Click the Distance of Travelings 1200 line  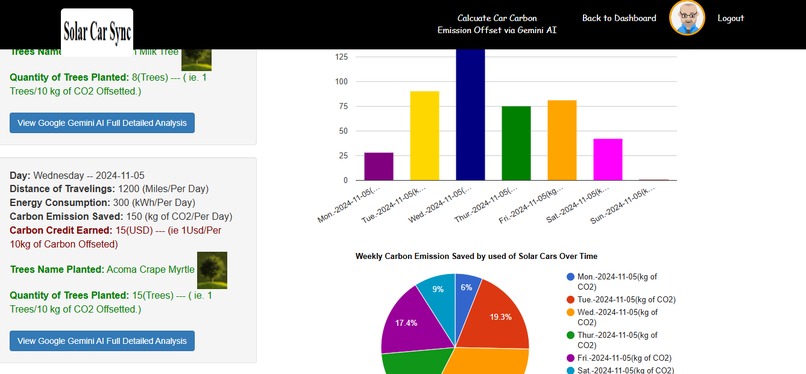coord(109,189)
